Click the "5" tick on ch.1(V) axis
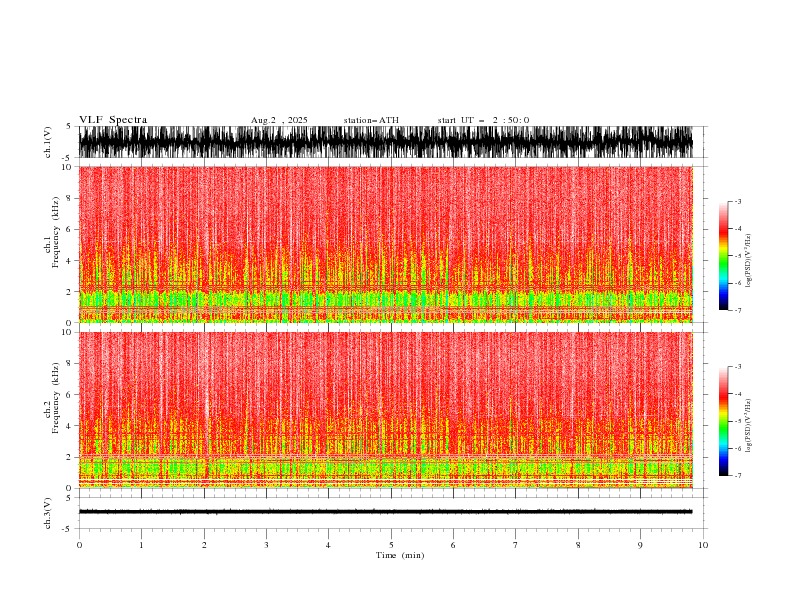The image size is (792, 612). click(69, 126)
